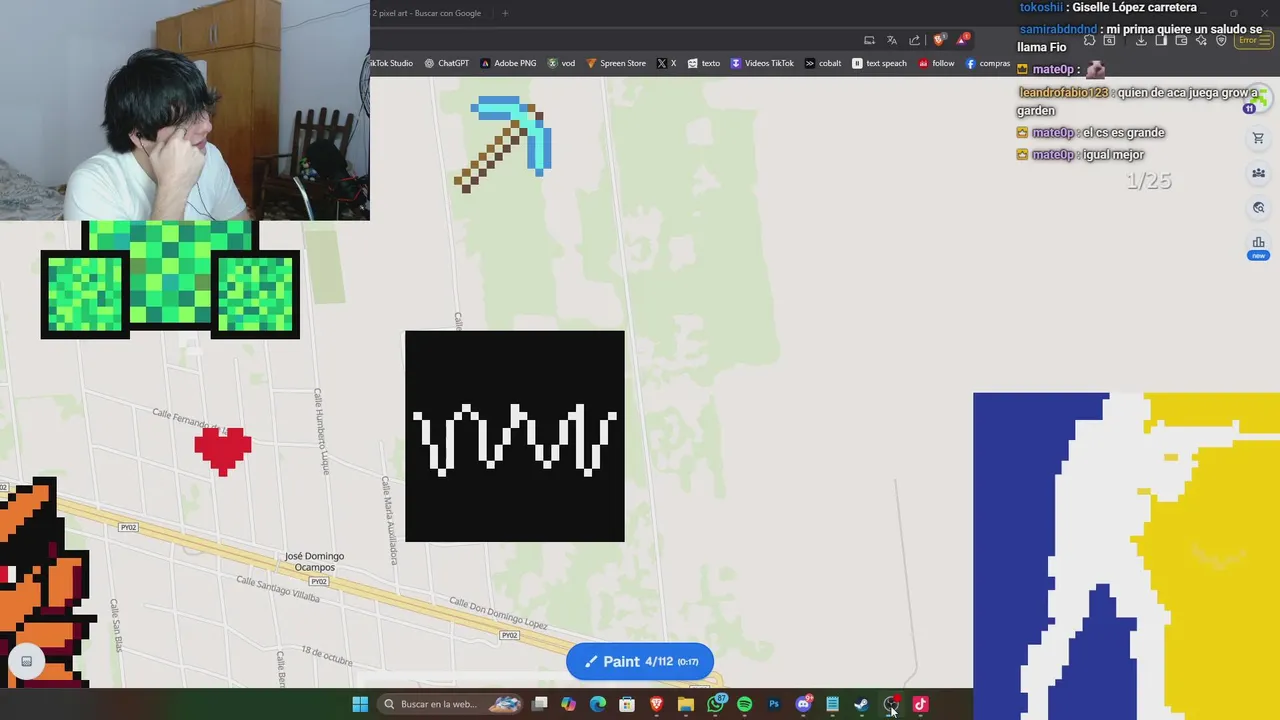1280x720 pixels.
Task: Open Discord from taskbar
Action: 803,704
